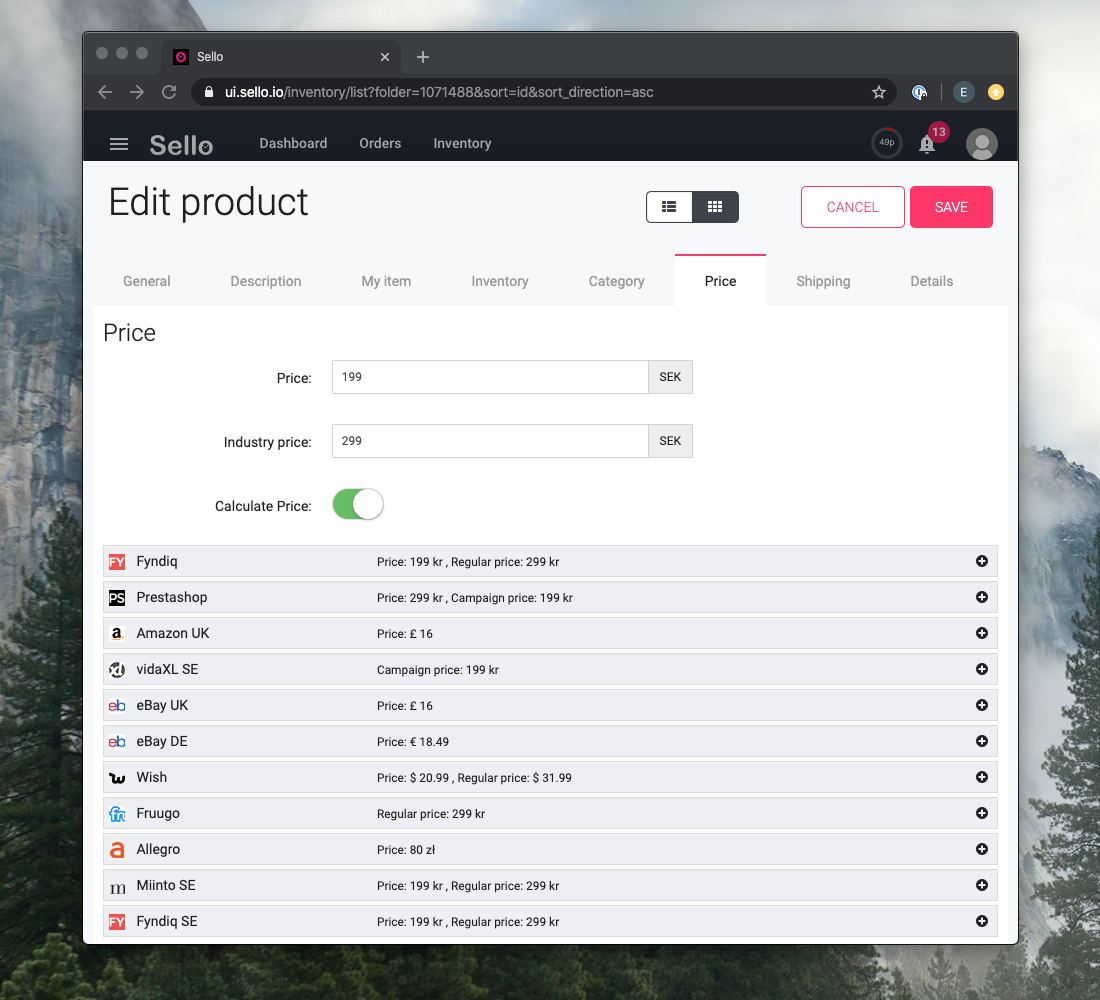1100x1000 pixels.
Task: Close the Sello browser tab
Action: [x=384, y=57]
